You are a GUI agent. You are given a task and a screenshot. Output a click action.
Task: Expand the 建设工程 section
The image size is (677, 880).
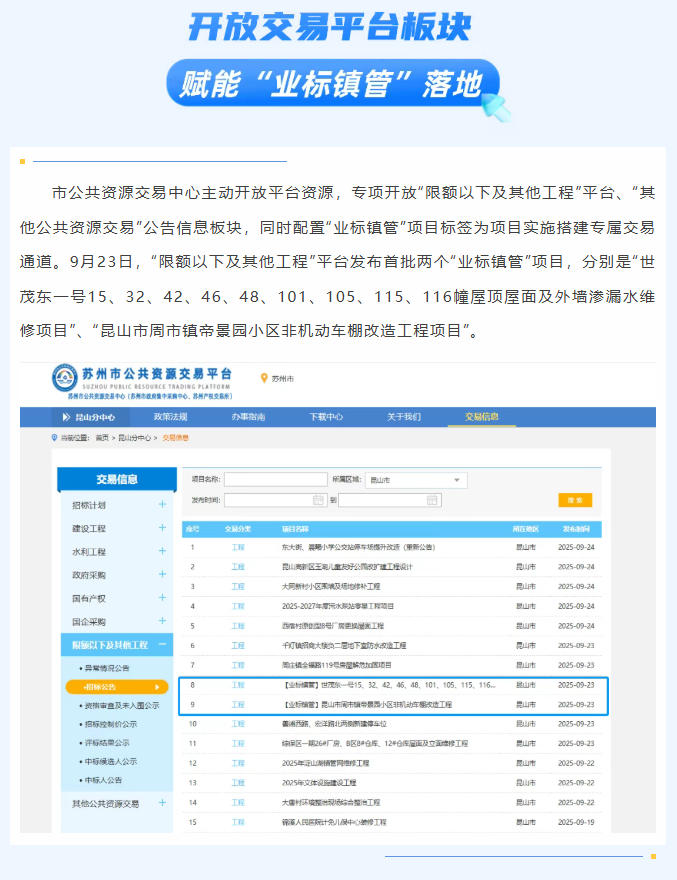(x=162, y=528)
